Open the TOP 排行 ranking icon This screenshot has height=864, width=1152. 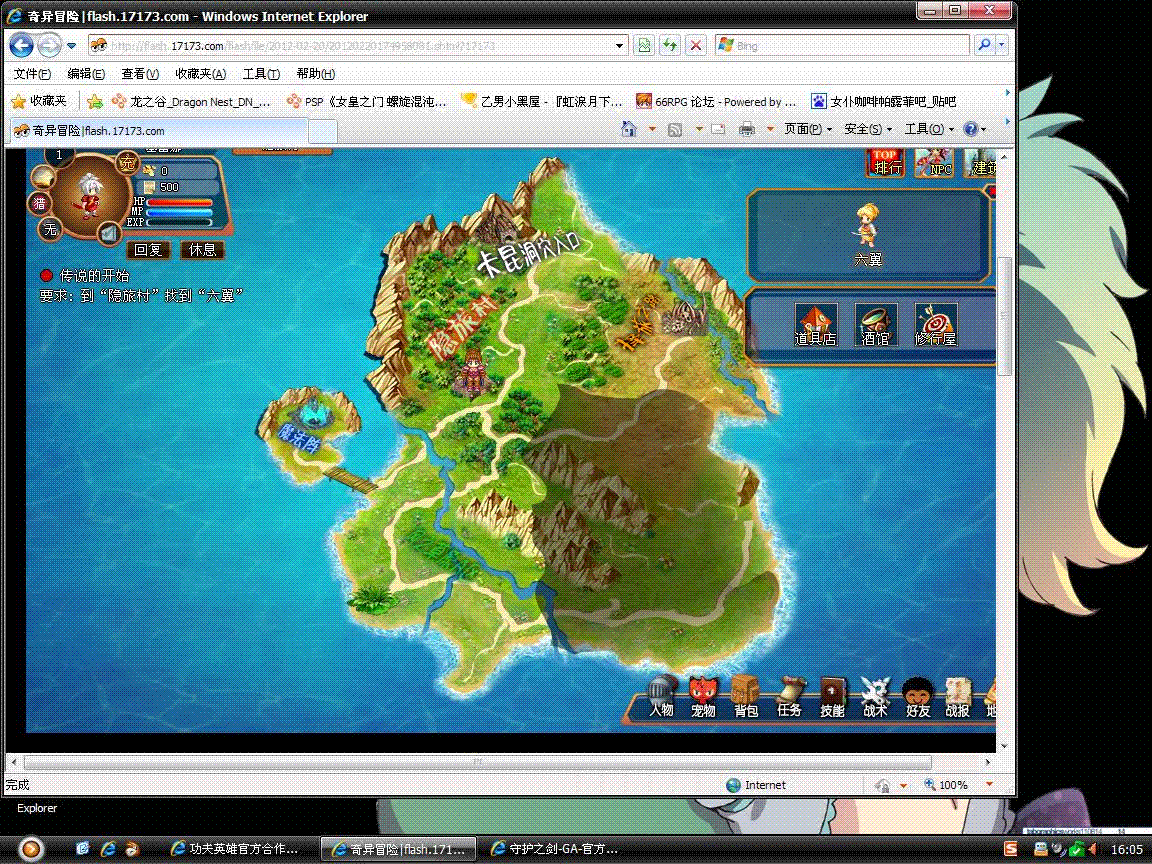885,162
